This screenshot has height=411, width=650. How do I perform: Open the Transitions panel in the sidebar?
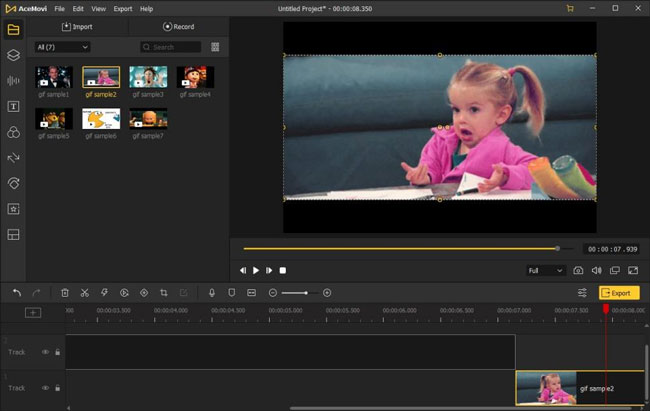click(14, 158)
